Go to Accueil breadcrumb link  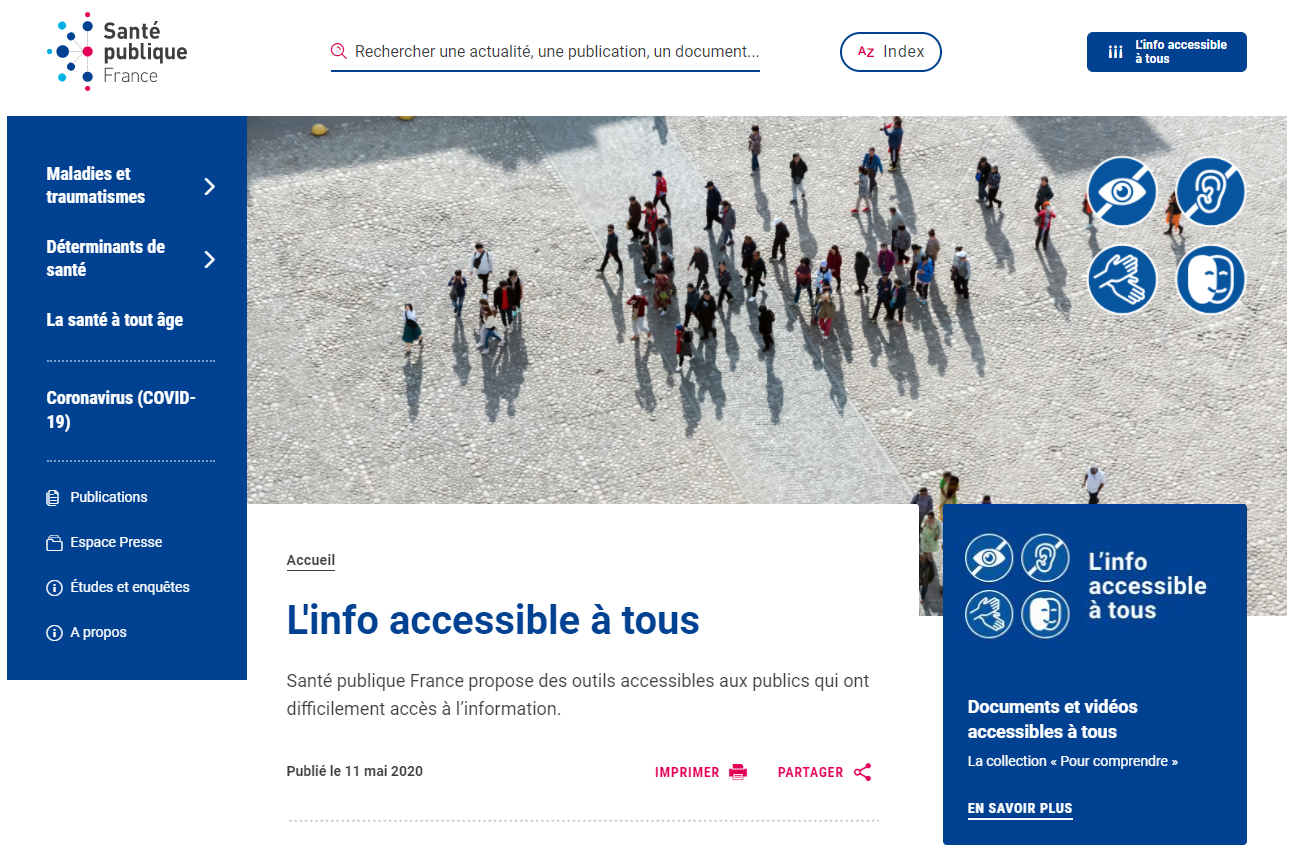point(311,560)
